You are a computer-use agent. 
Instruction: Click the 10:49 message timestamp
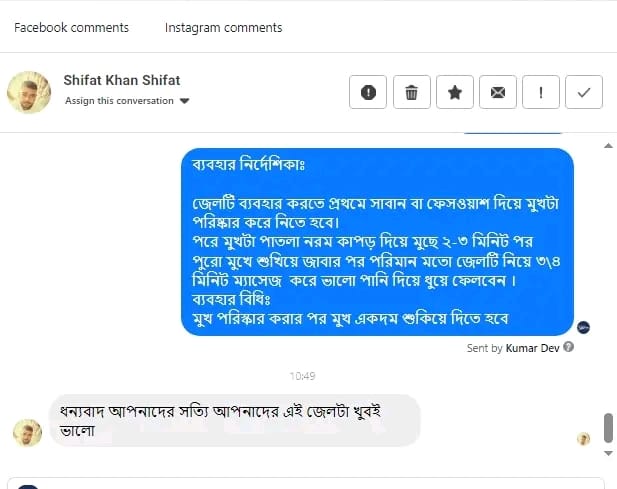(302, 376)
